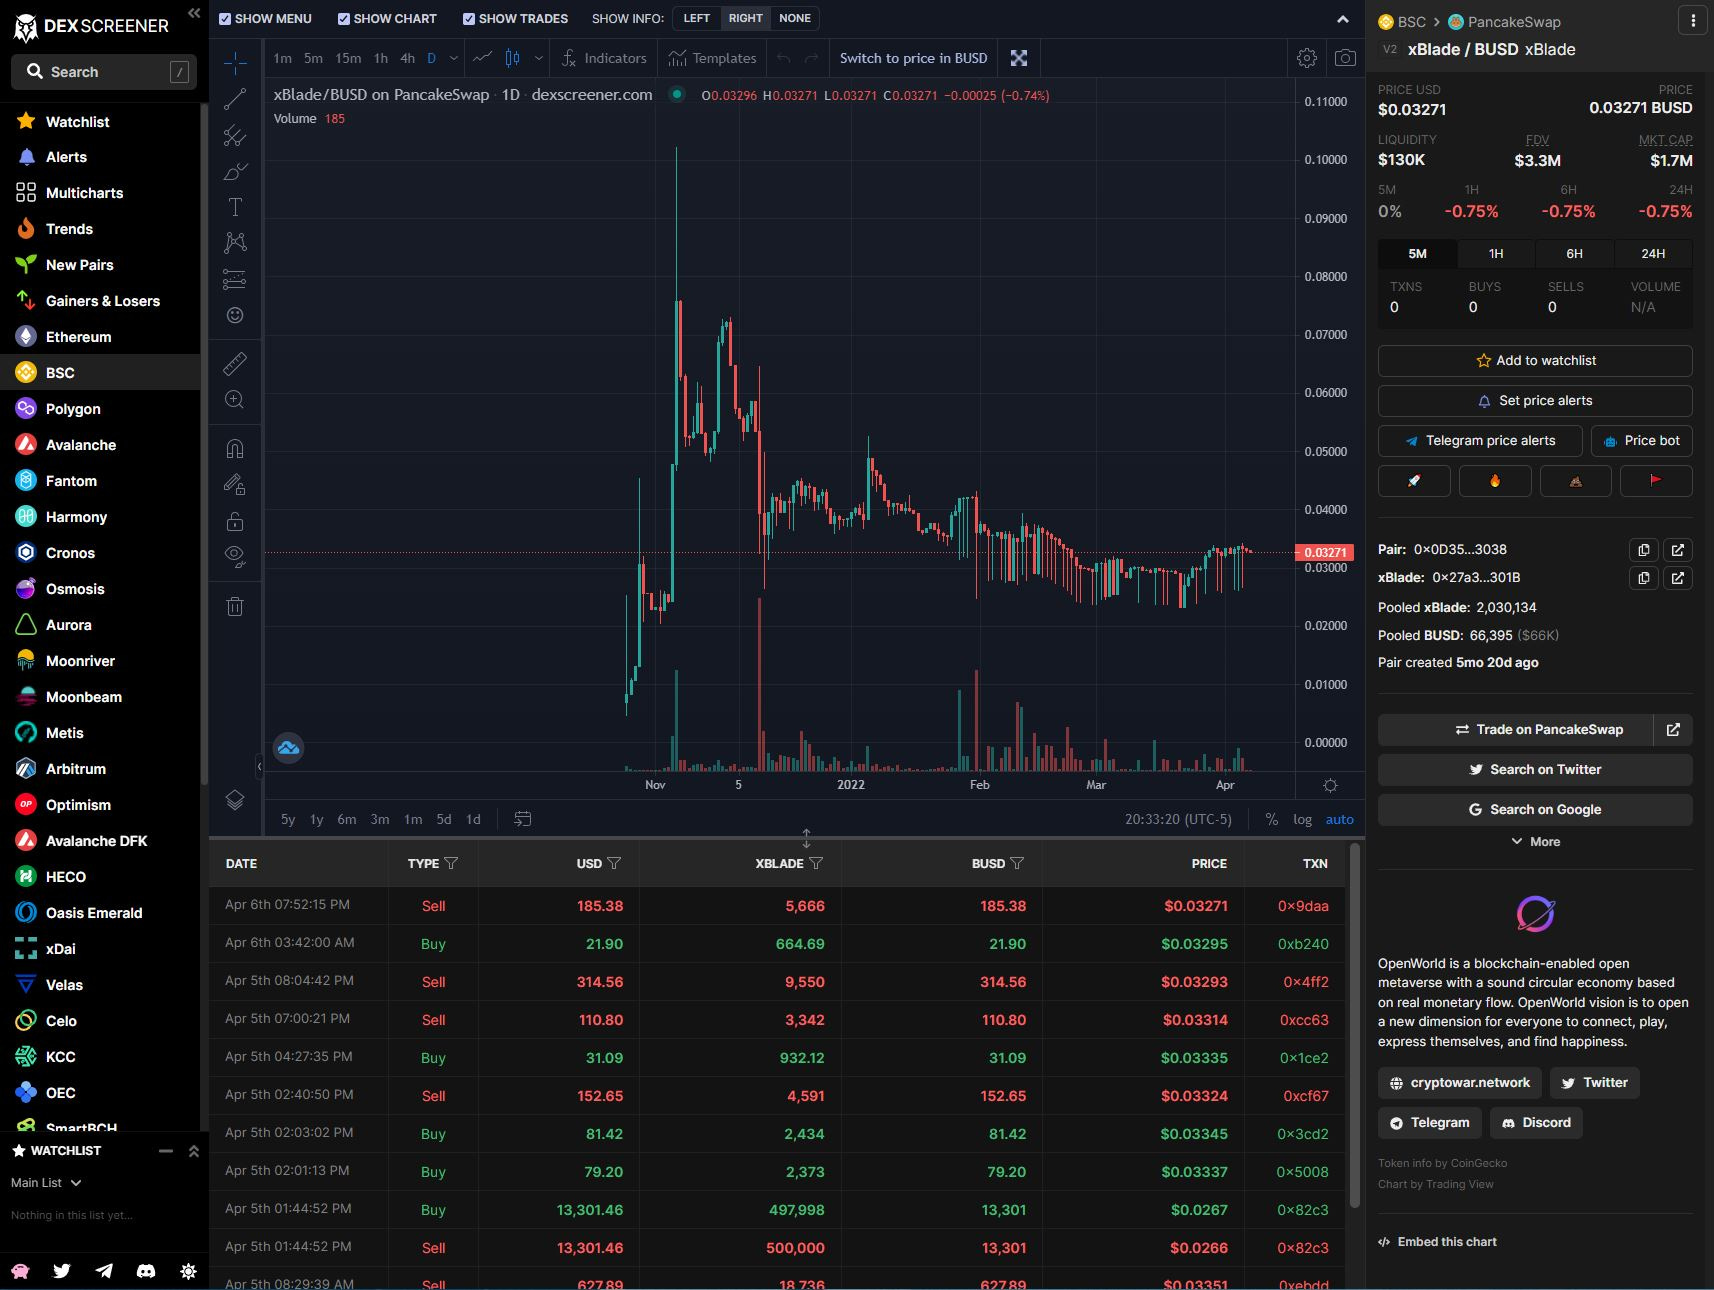Take a chart snapshot with camera icon
The width and height of the screenshot is (1714, 1290).
(x=1345, y=58)
